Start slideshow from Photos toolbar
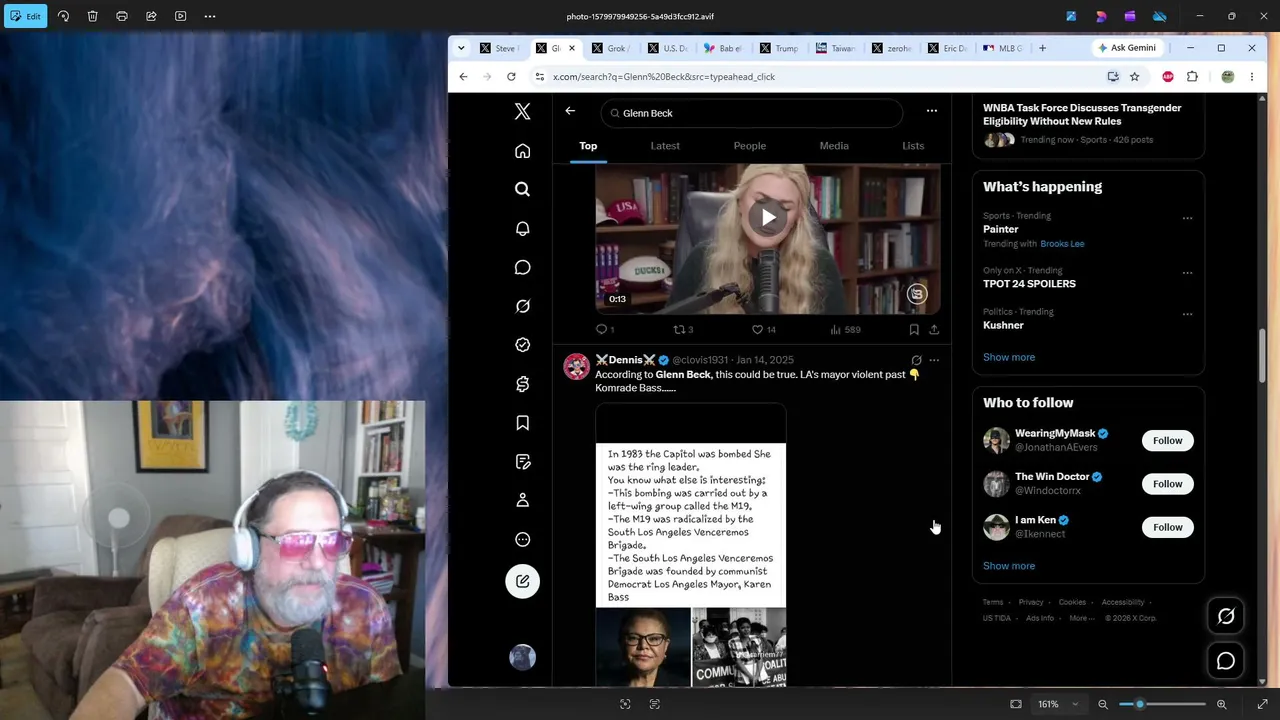The width and height of the screenshot is (1280, 720). coord(180,16)
